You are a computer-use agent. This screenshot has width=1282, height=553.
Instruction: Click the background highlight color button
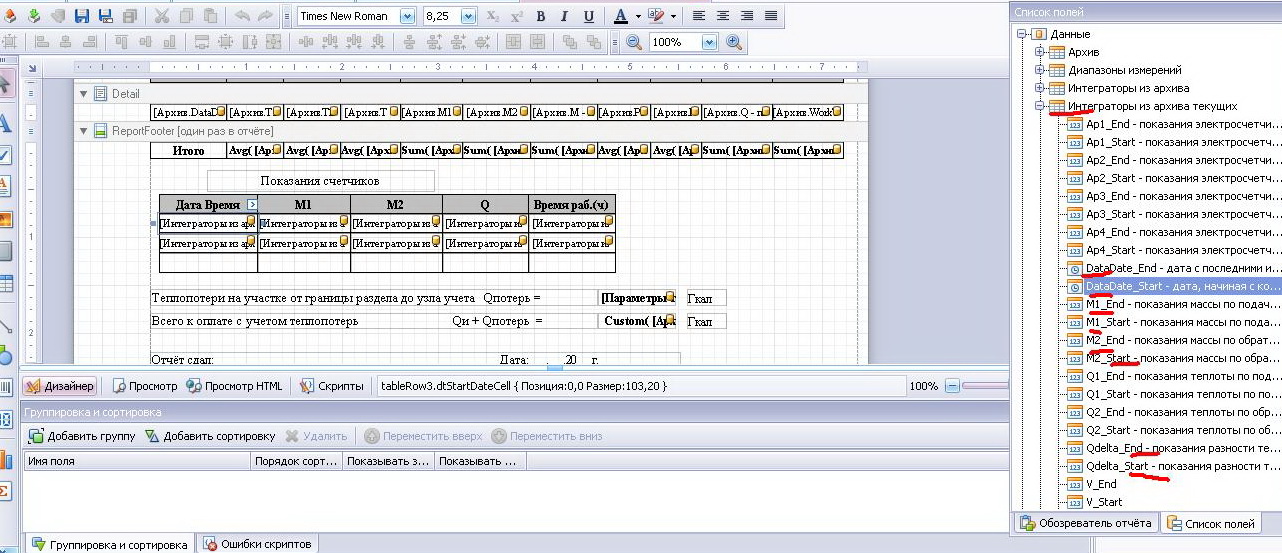[x=656, y=16]
